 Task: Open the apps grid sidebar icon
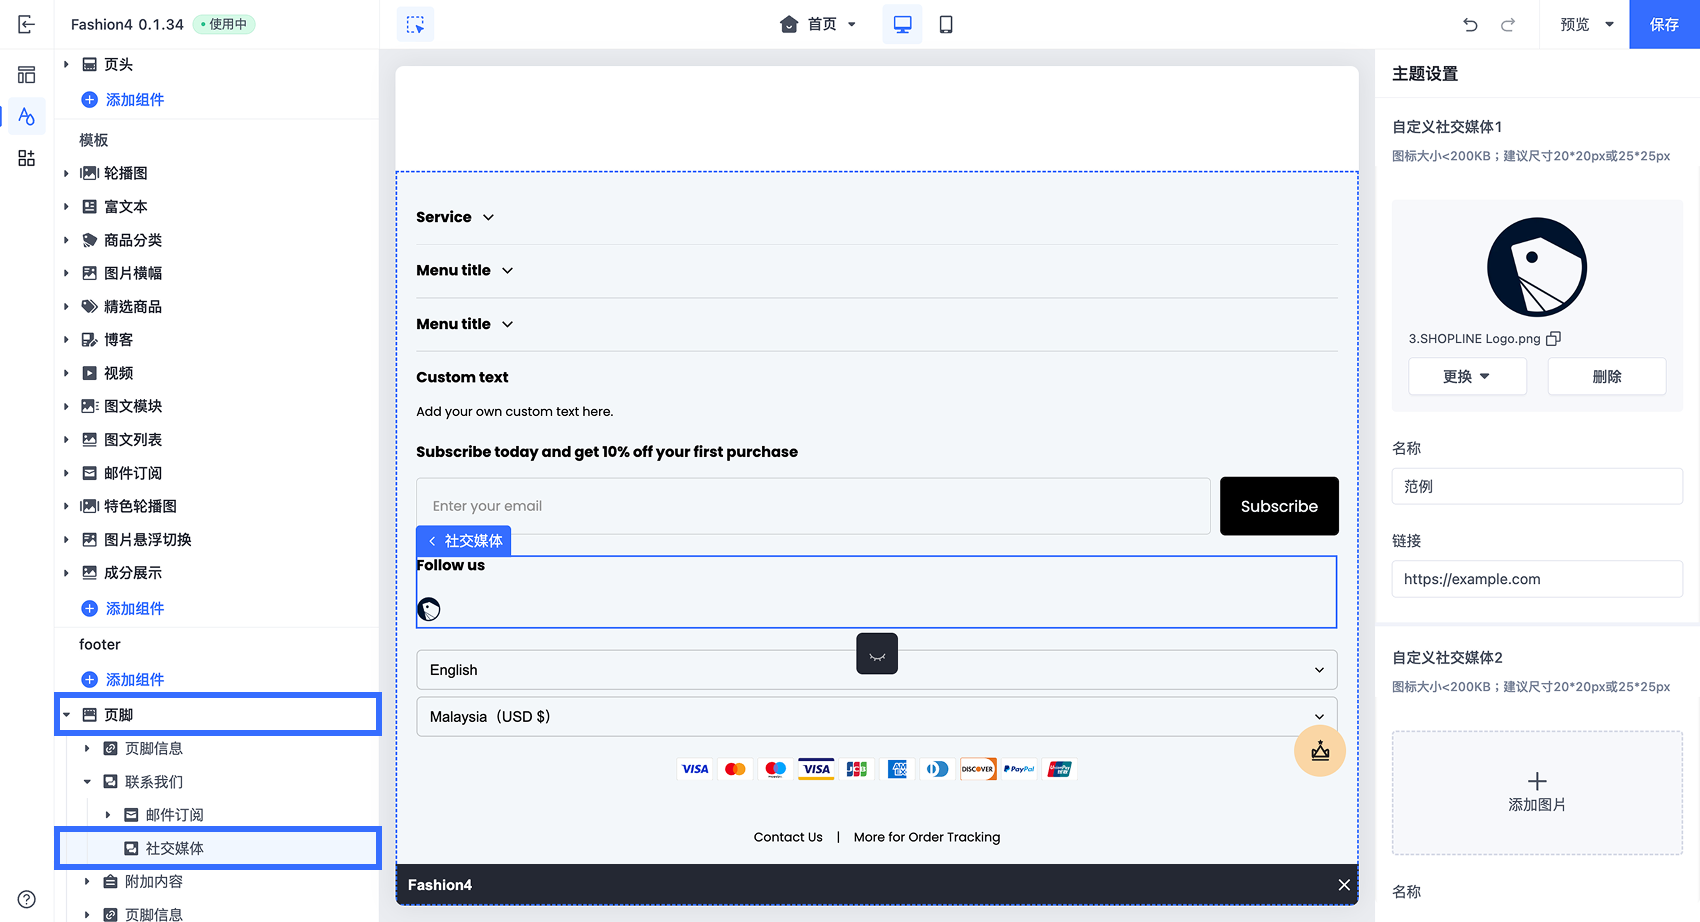tap(27, 158)
